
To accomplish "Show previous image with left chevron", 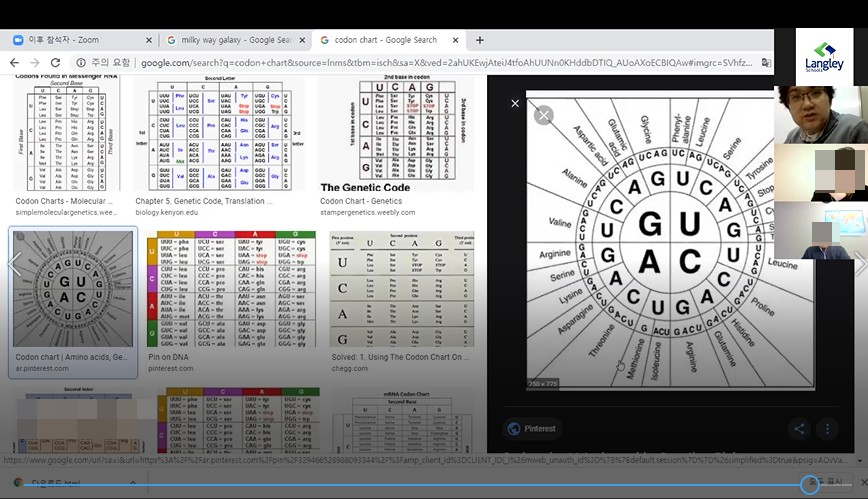I will click(16, 264).
